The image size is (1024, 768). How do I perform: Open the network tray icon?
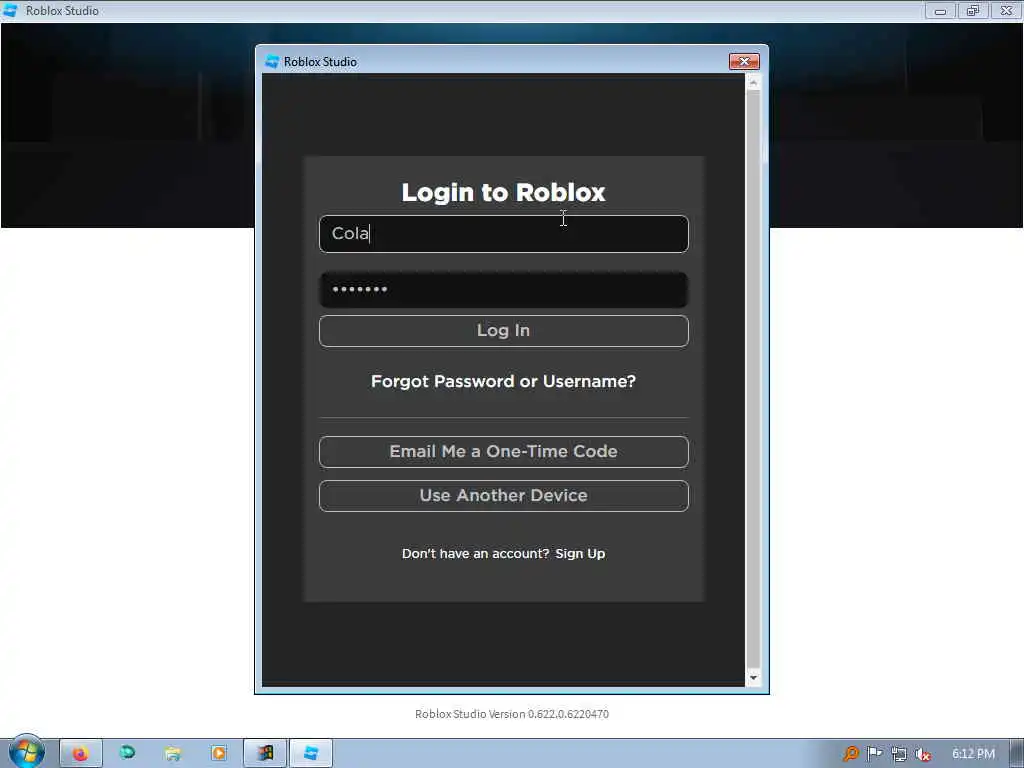(899, 754)
